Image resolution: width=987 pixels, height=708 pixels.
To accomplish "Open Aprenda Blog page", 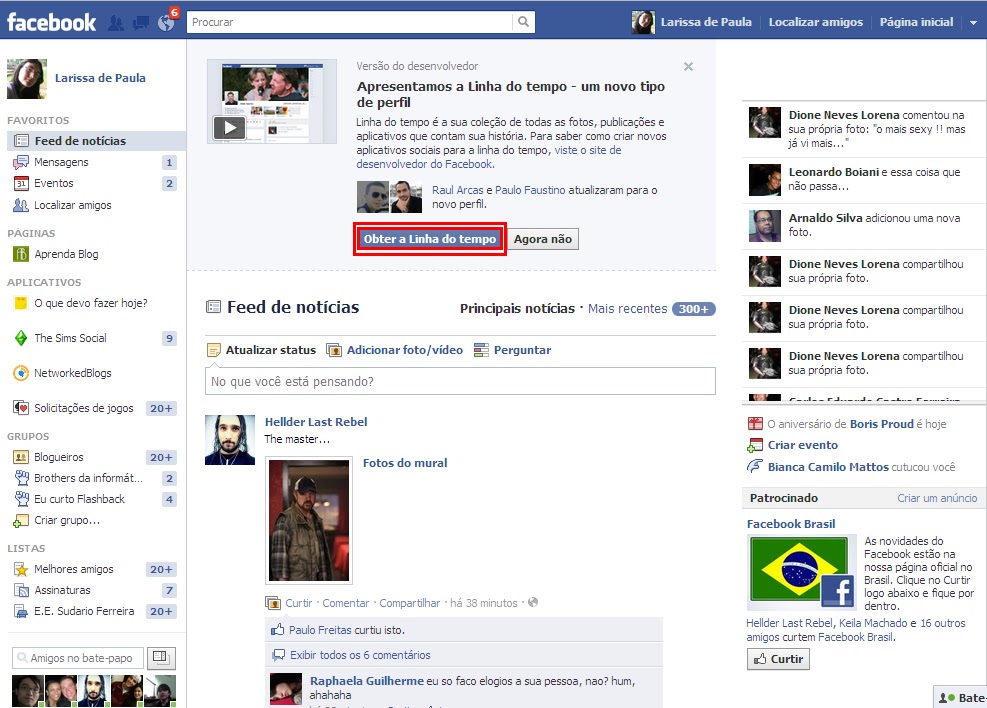I will coord(66,254).
